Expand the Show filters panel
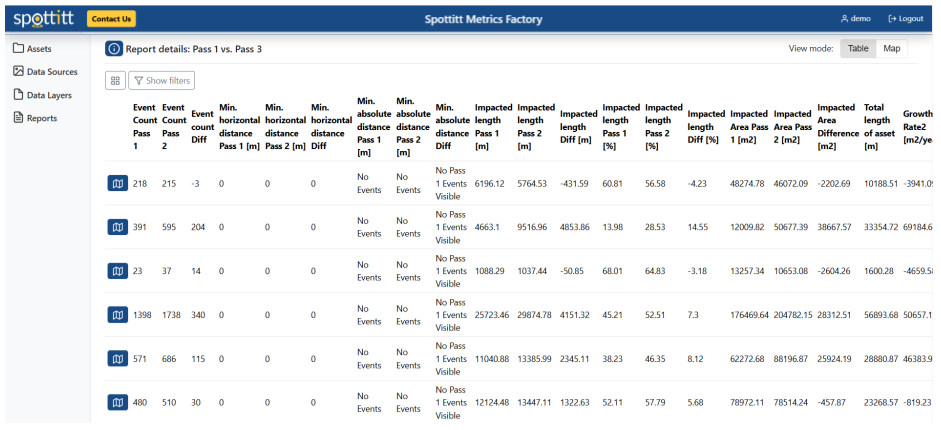Viewport: 941px width, 430px height. coord(161,81)
